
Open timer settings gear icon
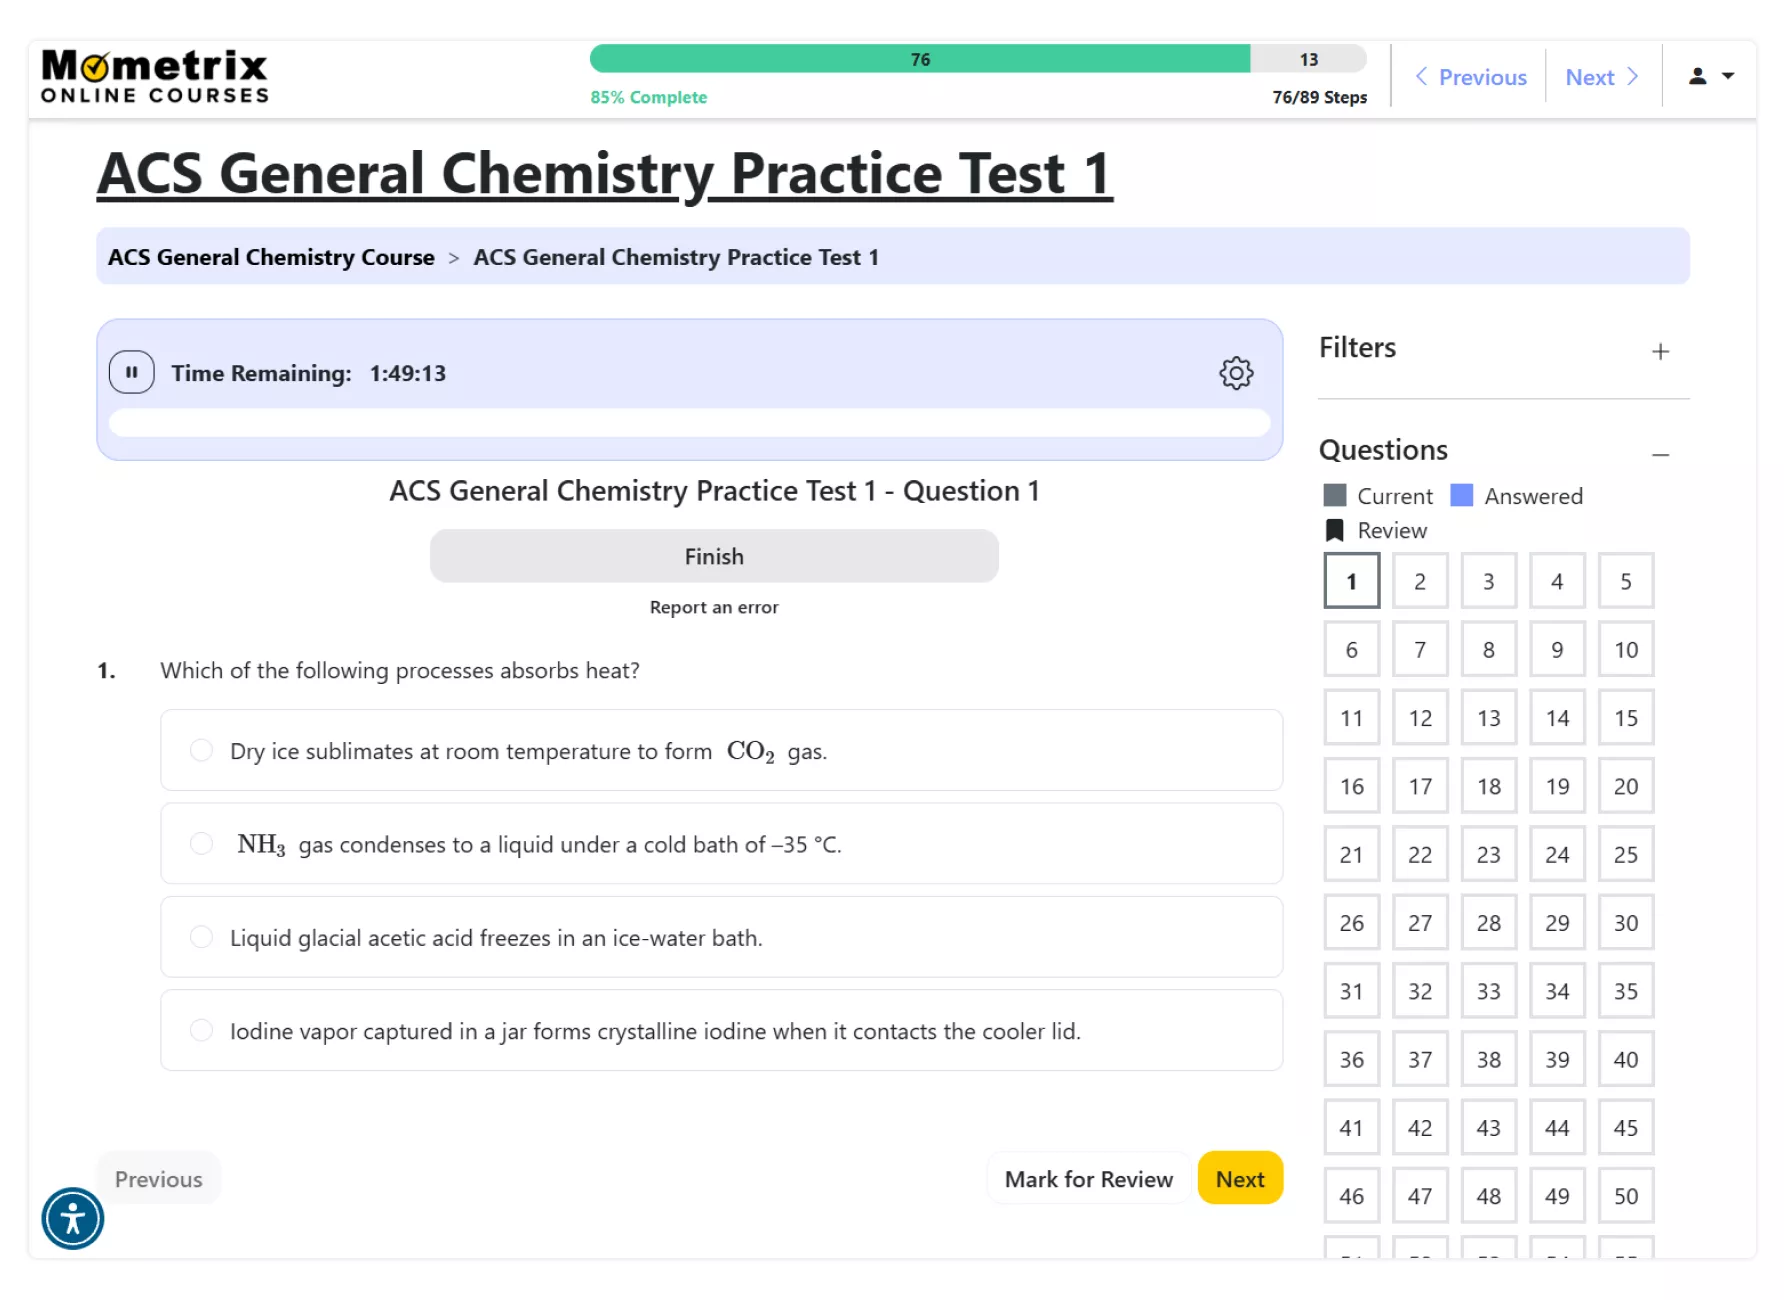[1236, 373]
